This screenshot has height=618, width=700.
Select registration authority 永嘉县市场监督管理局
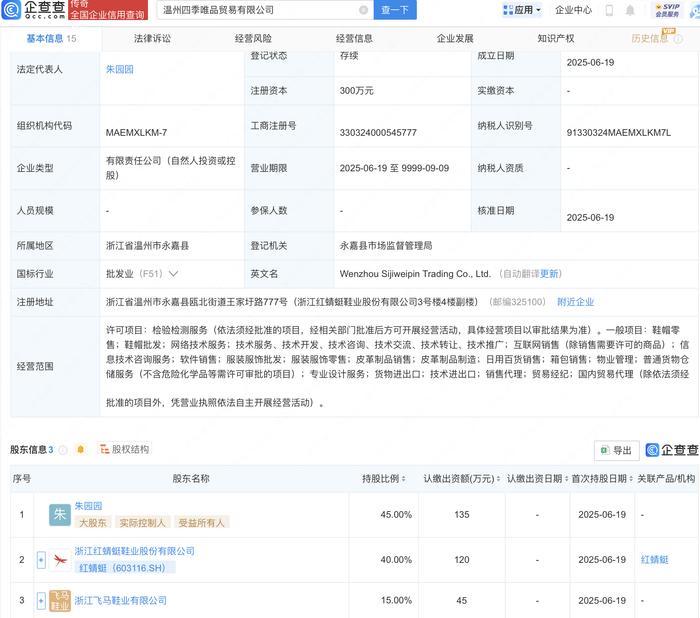click(386, 246)
